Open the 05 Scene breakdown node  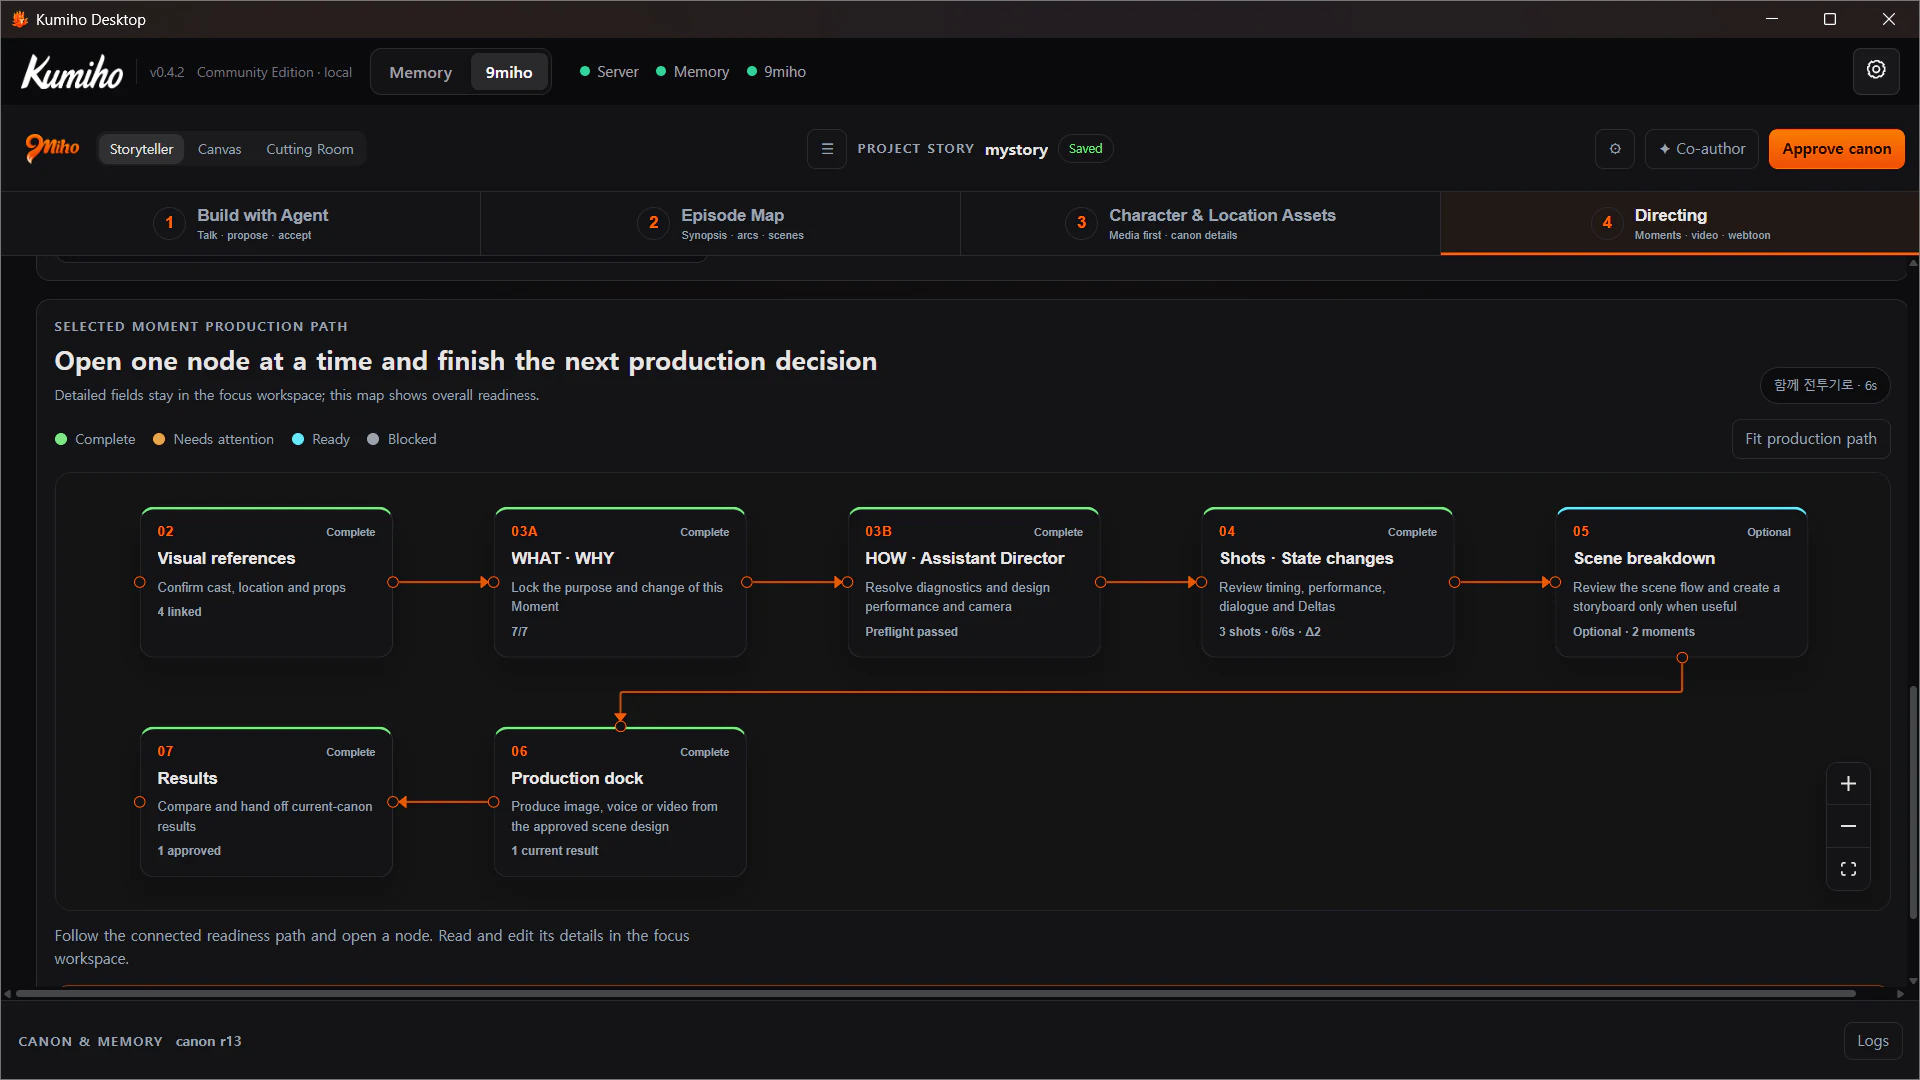[x=1682, y=582]
